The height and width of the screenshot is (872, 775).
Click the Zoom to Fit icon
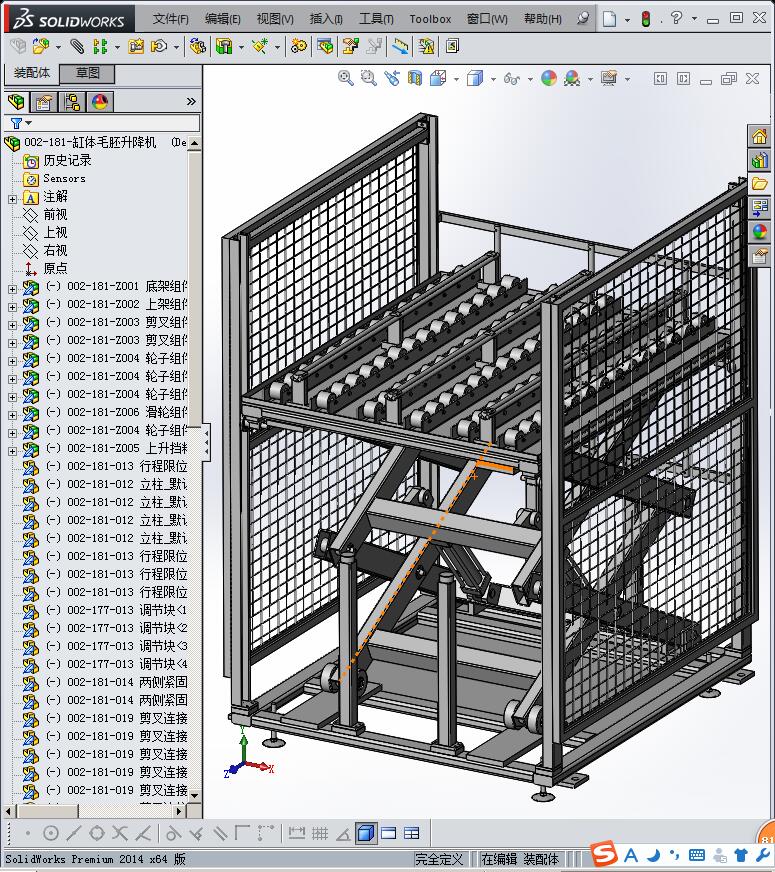pyautogui.click(x=345, y=78)
